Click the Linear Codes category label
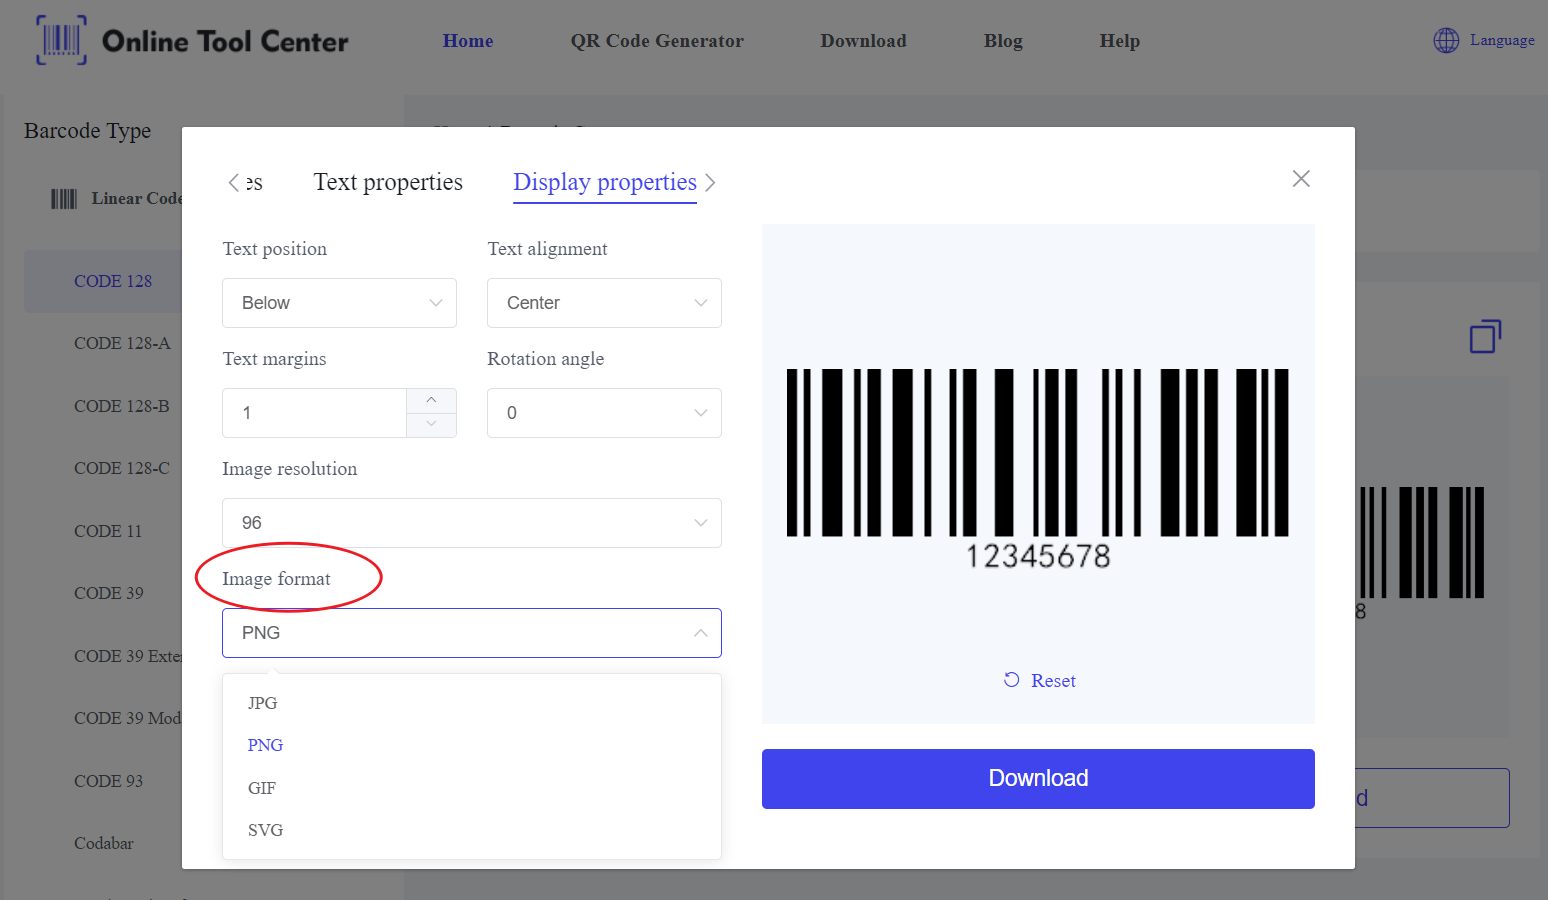This screenshot has height=900, width=1548. click(137, 199)
